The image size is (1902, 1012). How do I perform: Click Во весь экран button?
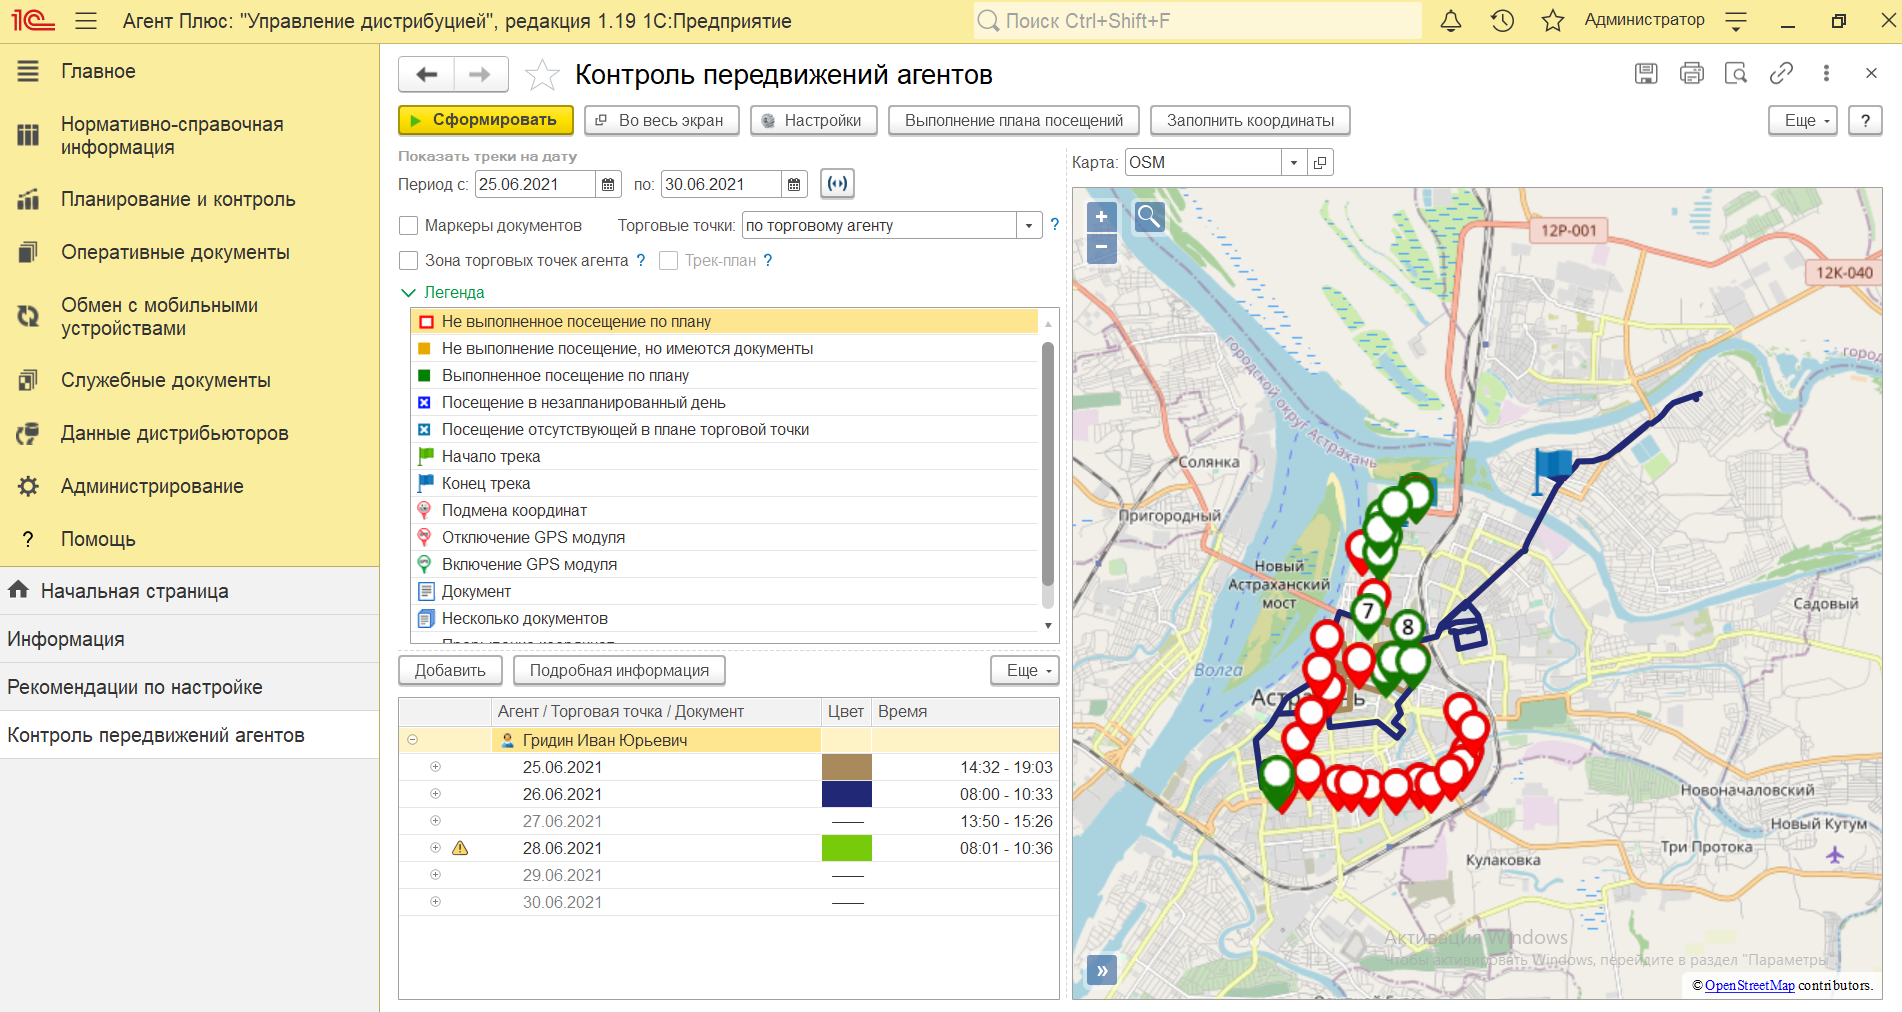click(661, 121)
